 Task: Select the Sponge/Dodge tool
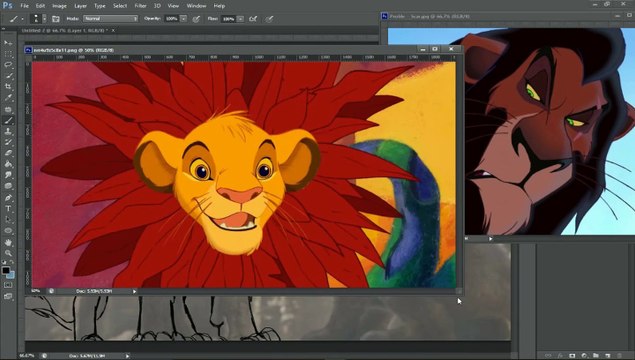click(x=8, y=186)
